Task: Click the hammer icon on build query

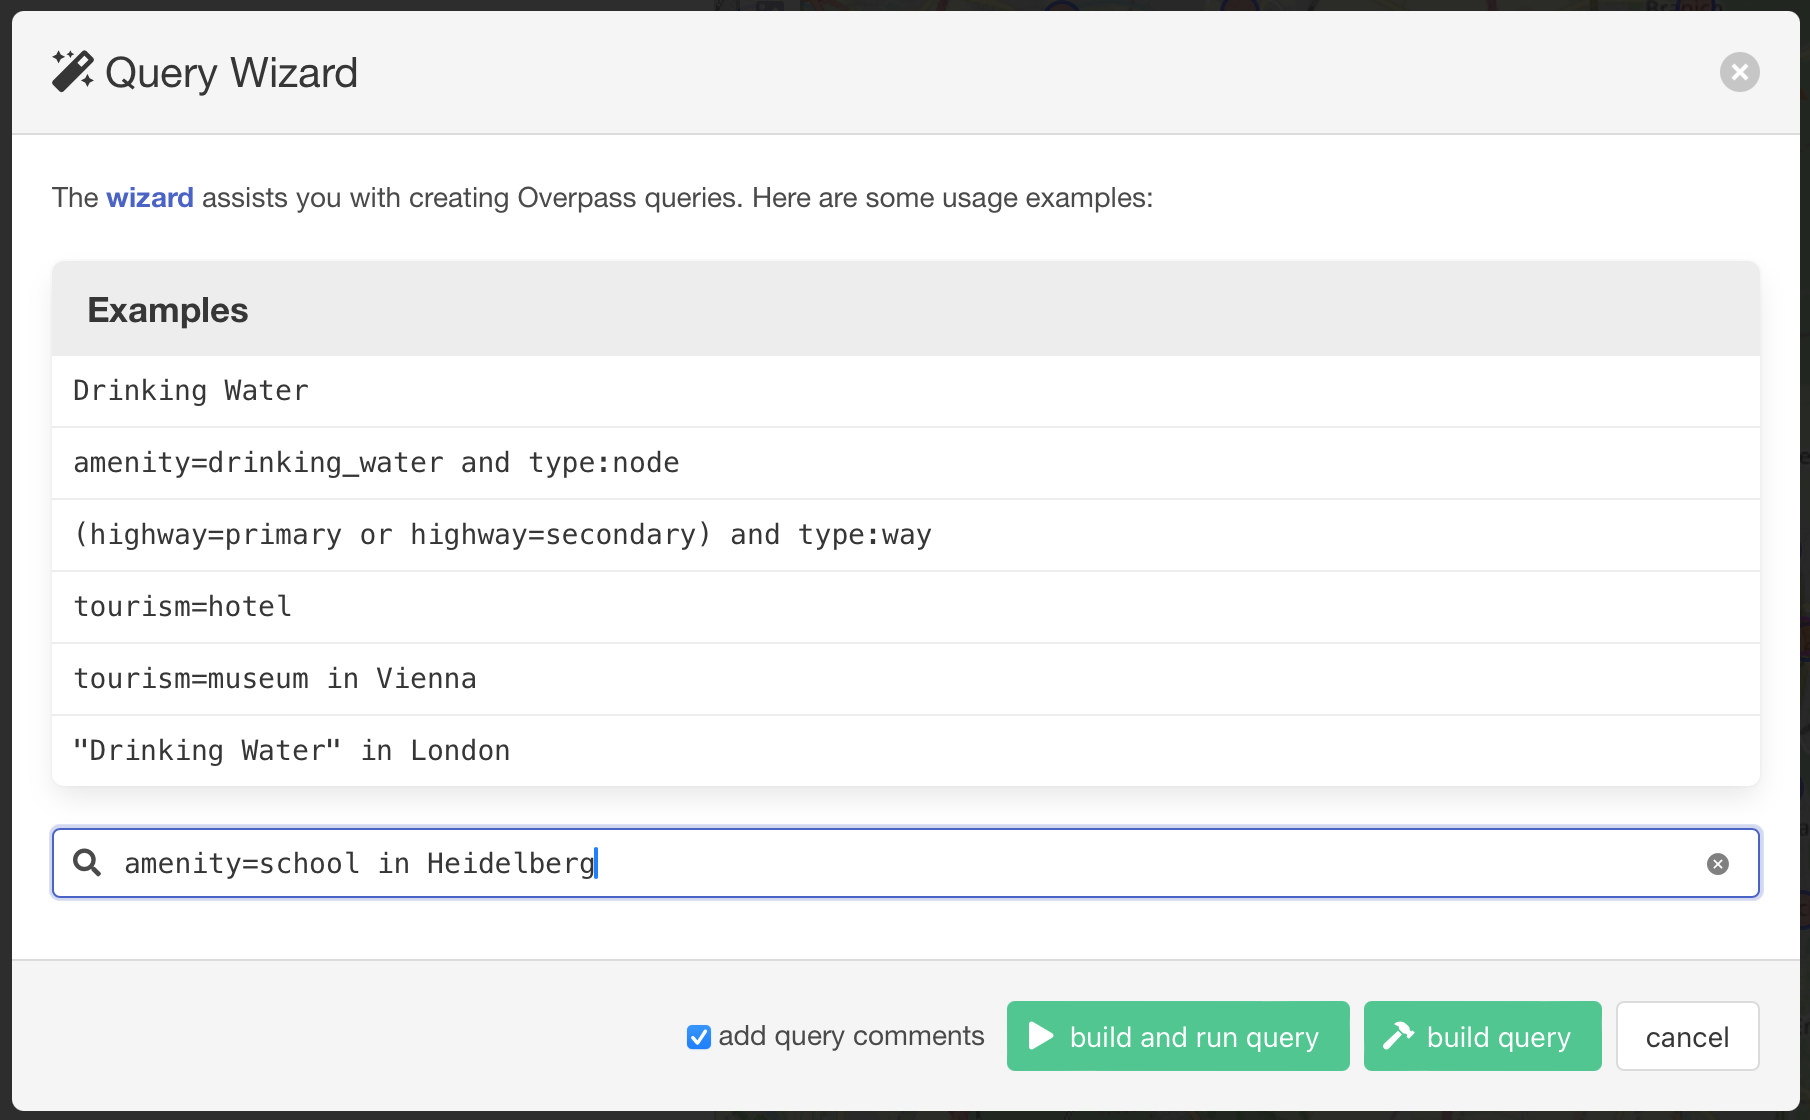Action: pos(1398,1036)
